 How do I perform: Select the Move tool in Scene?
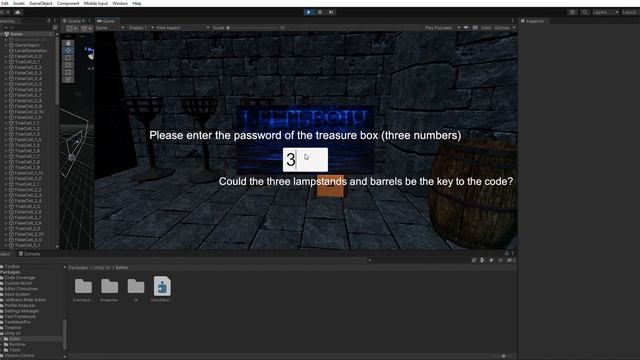point(68,50)
